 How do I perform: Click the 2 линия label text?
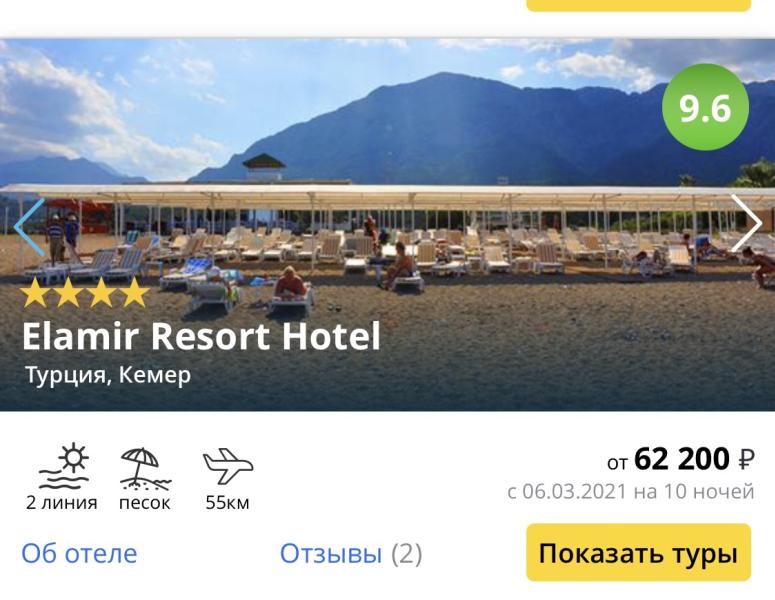(x=62, y=503)
